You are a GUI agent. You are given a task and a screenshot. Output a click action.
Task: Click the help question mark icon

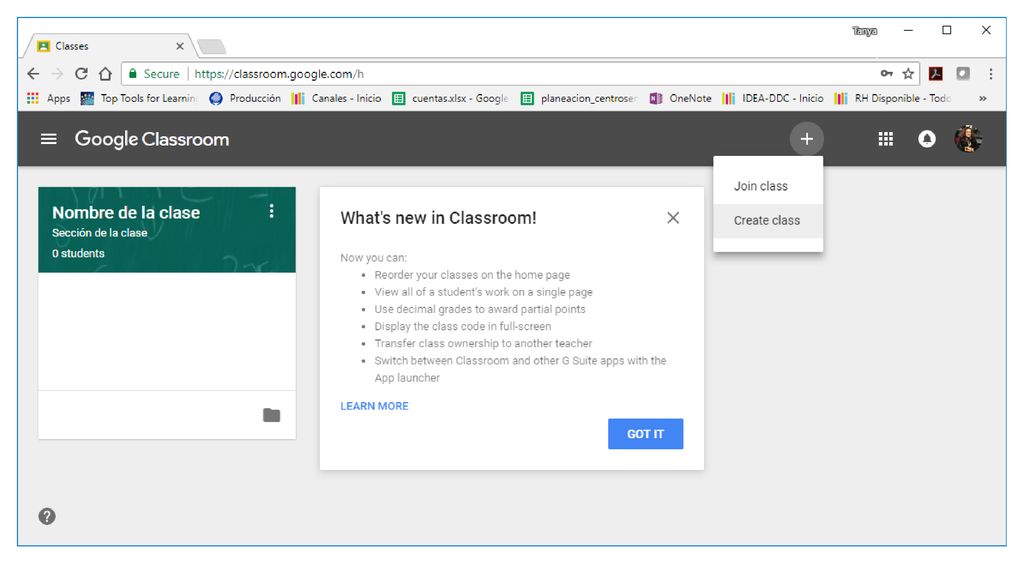(47, 517)
